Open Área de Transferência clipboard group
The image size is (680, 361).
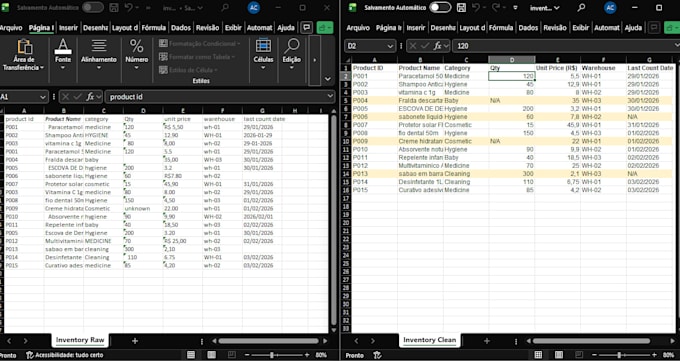[24, 55]
